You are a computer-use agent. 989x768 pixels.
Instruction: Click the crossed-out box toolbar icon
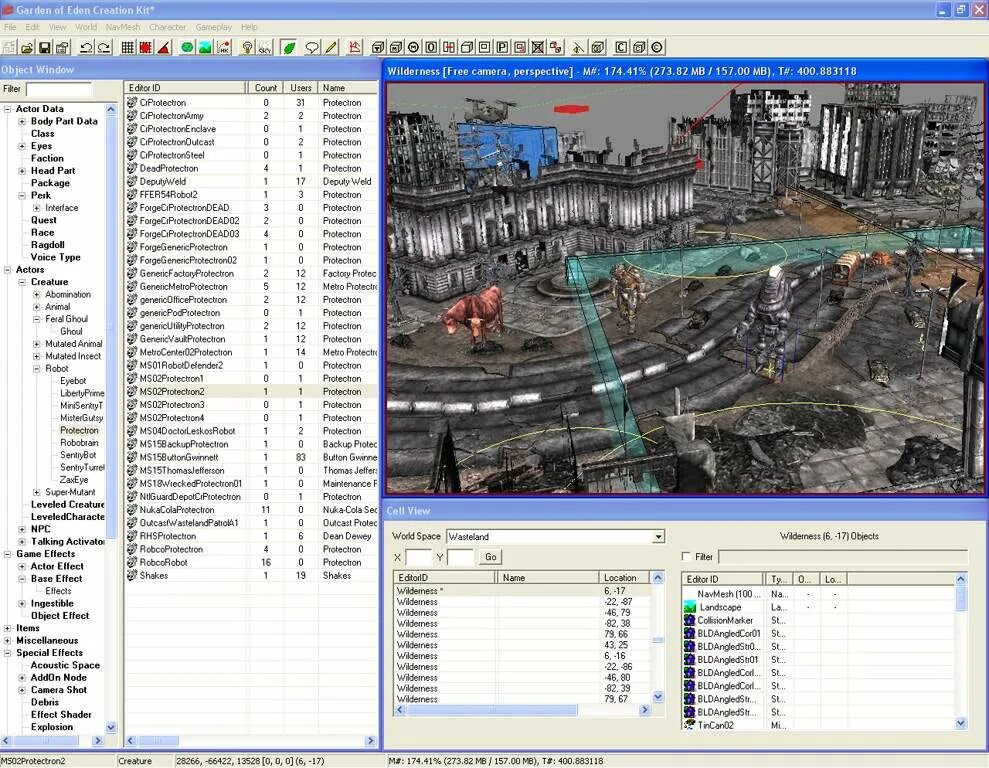(538, 47)
